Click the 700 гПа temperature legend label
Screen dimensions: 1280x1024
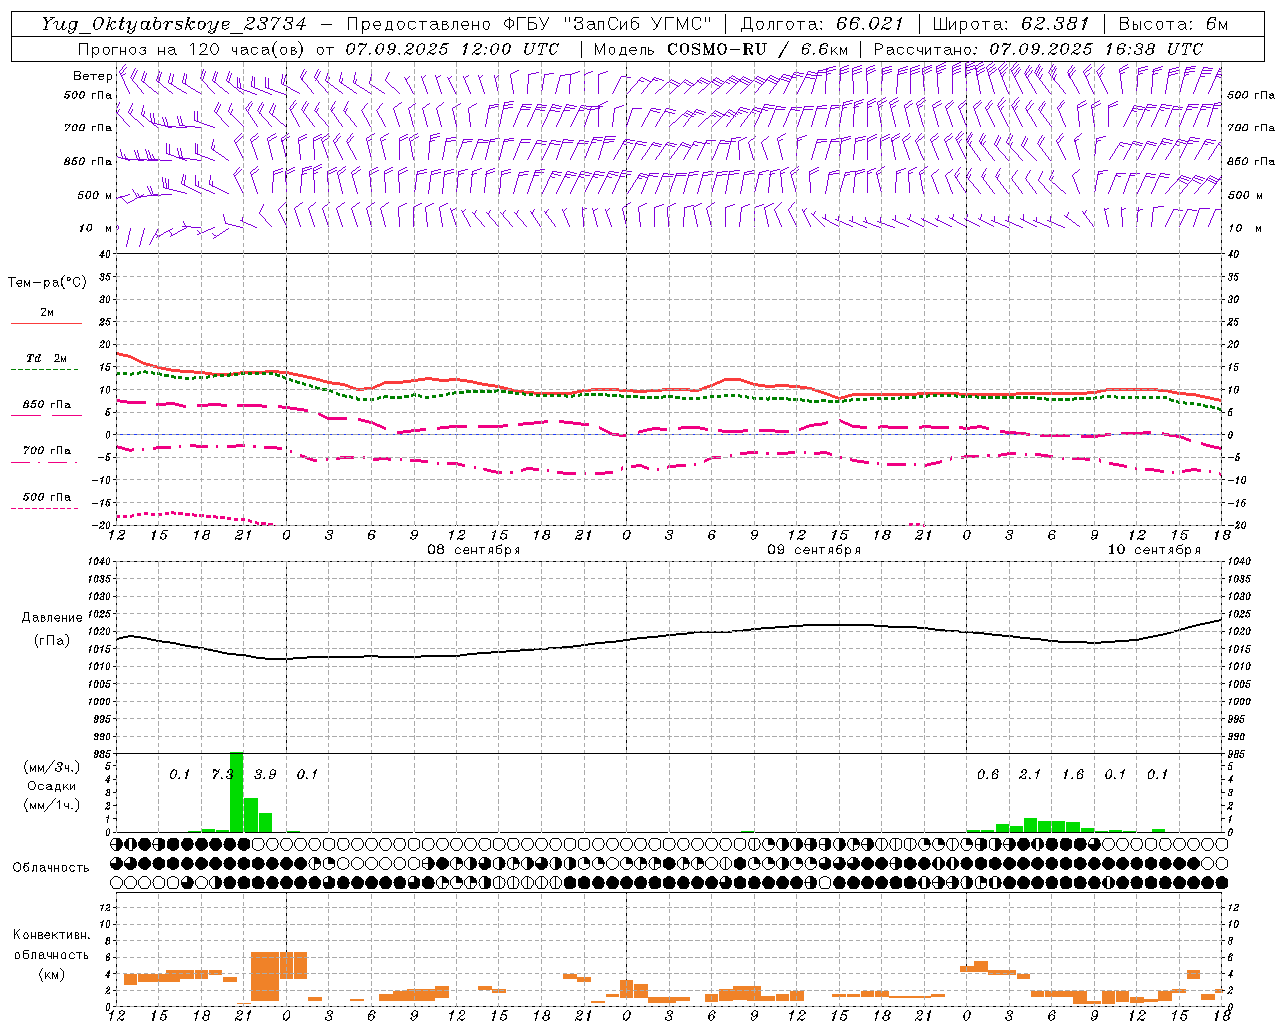47,451
